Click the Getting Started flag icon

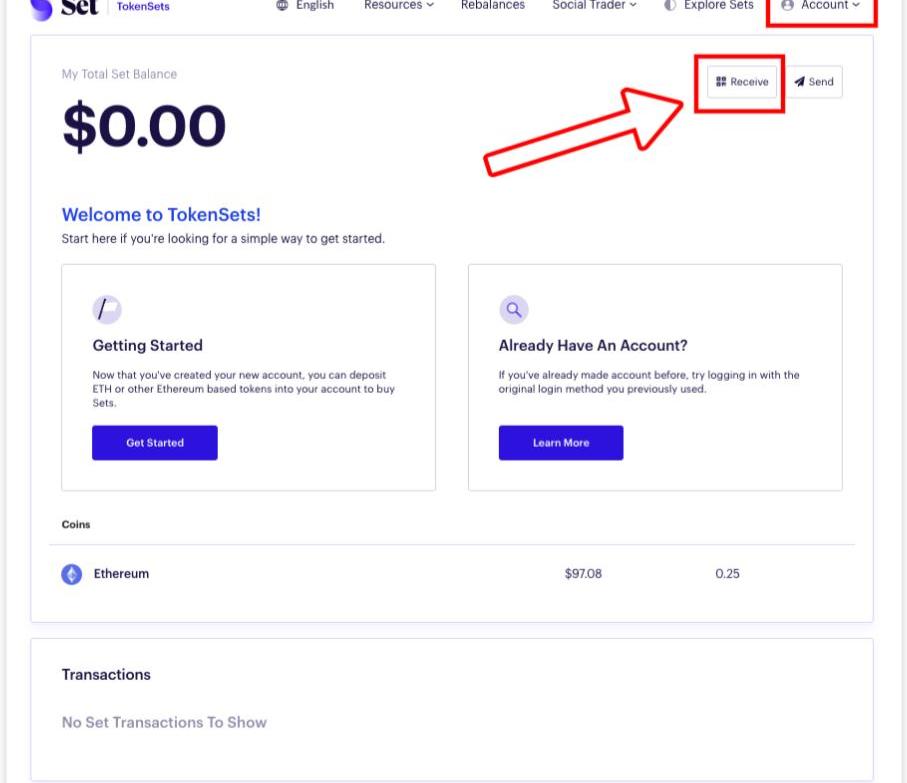107,310
